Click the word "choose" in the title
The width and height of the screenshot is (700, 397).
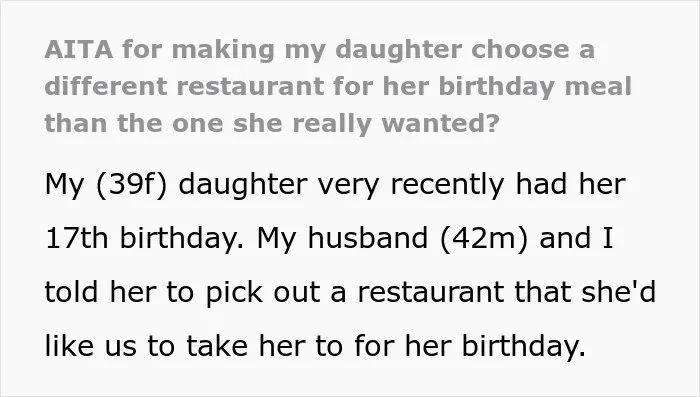[520, 49]
